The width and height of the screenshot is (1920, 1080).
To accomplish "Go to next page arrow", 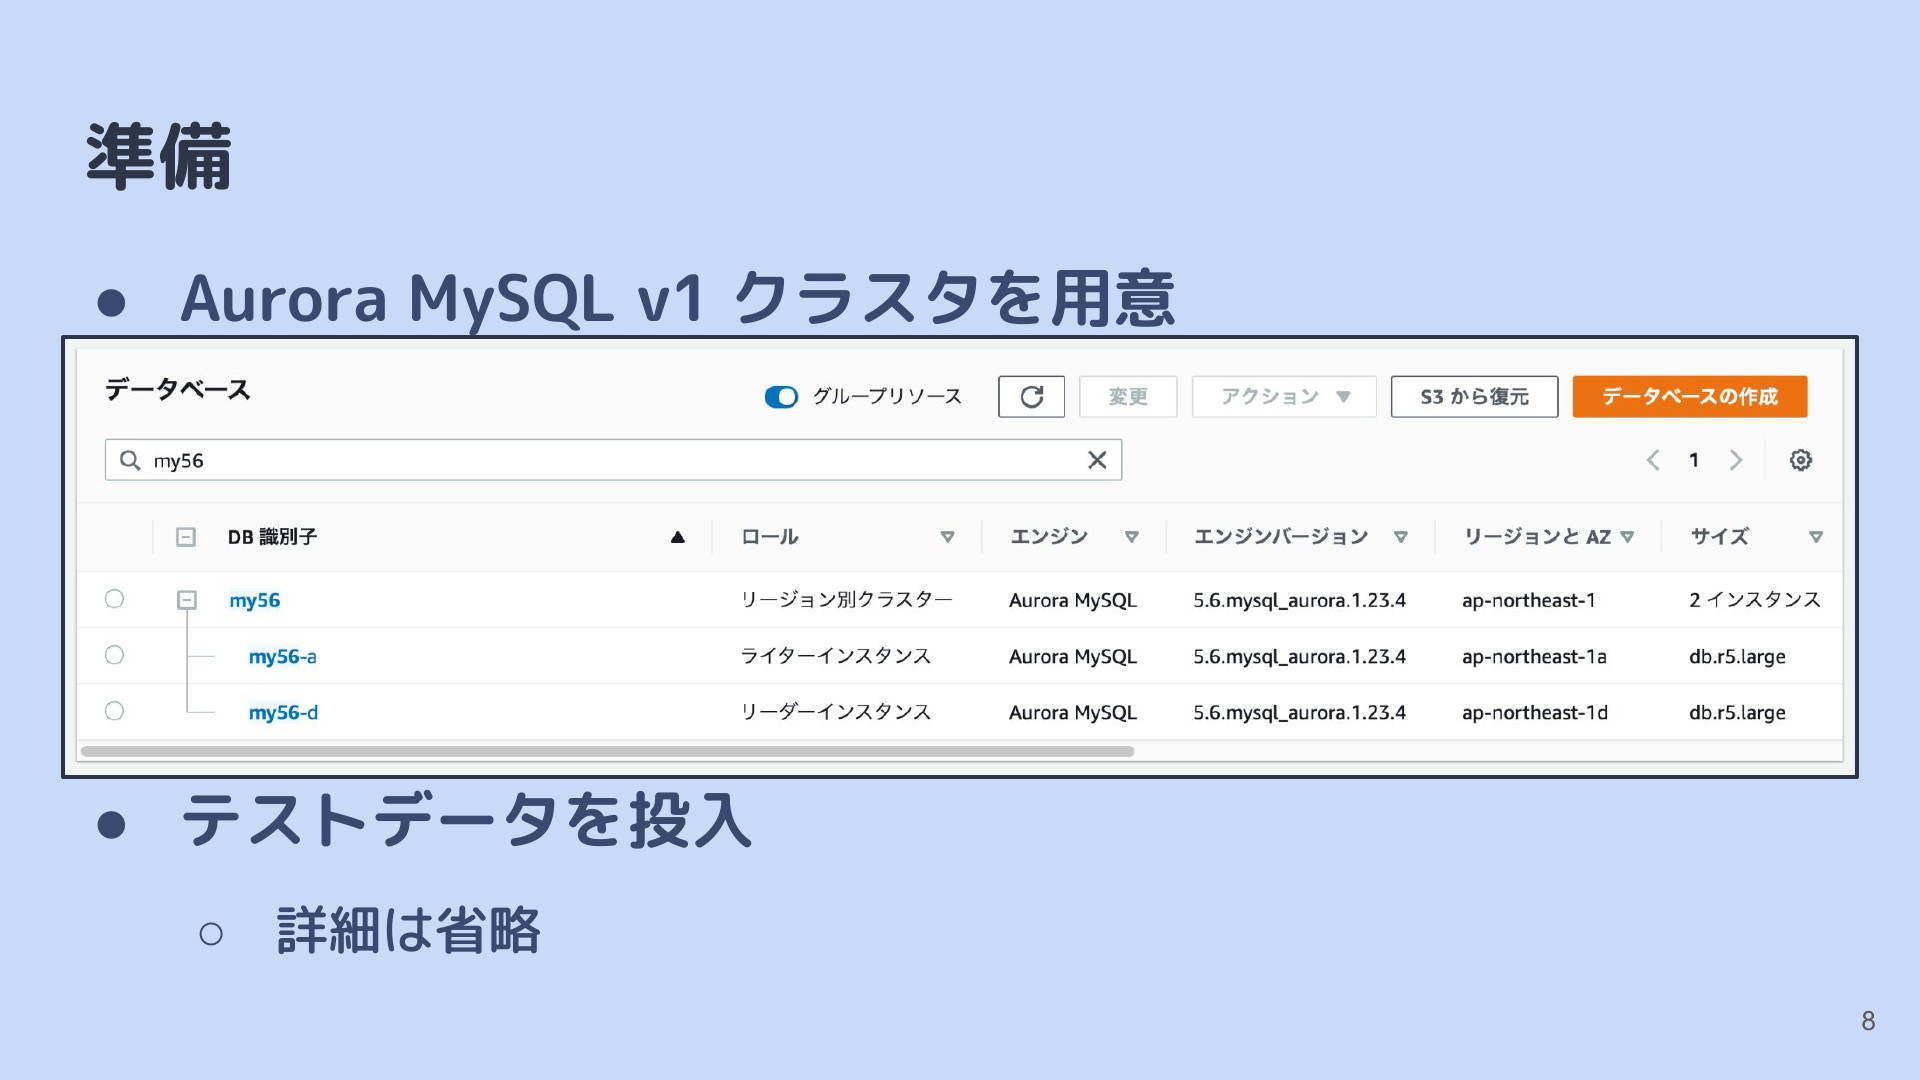I will coord(1736,460).
